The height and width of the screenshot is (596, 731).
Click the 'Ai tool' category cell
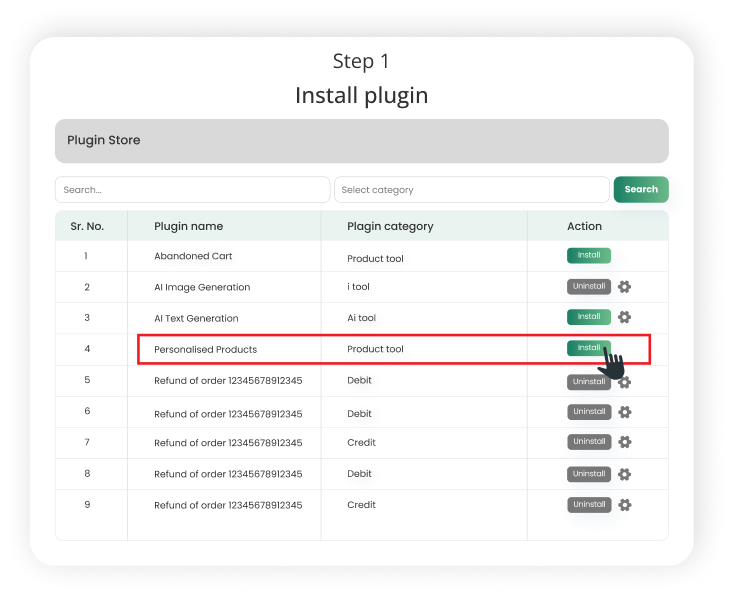[x=361, y=318]
